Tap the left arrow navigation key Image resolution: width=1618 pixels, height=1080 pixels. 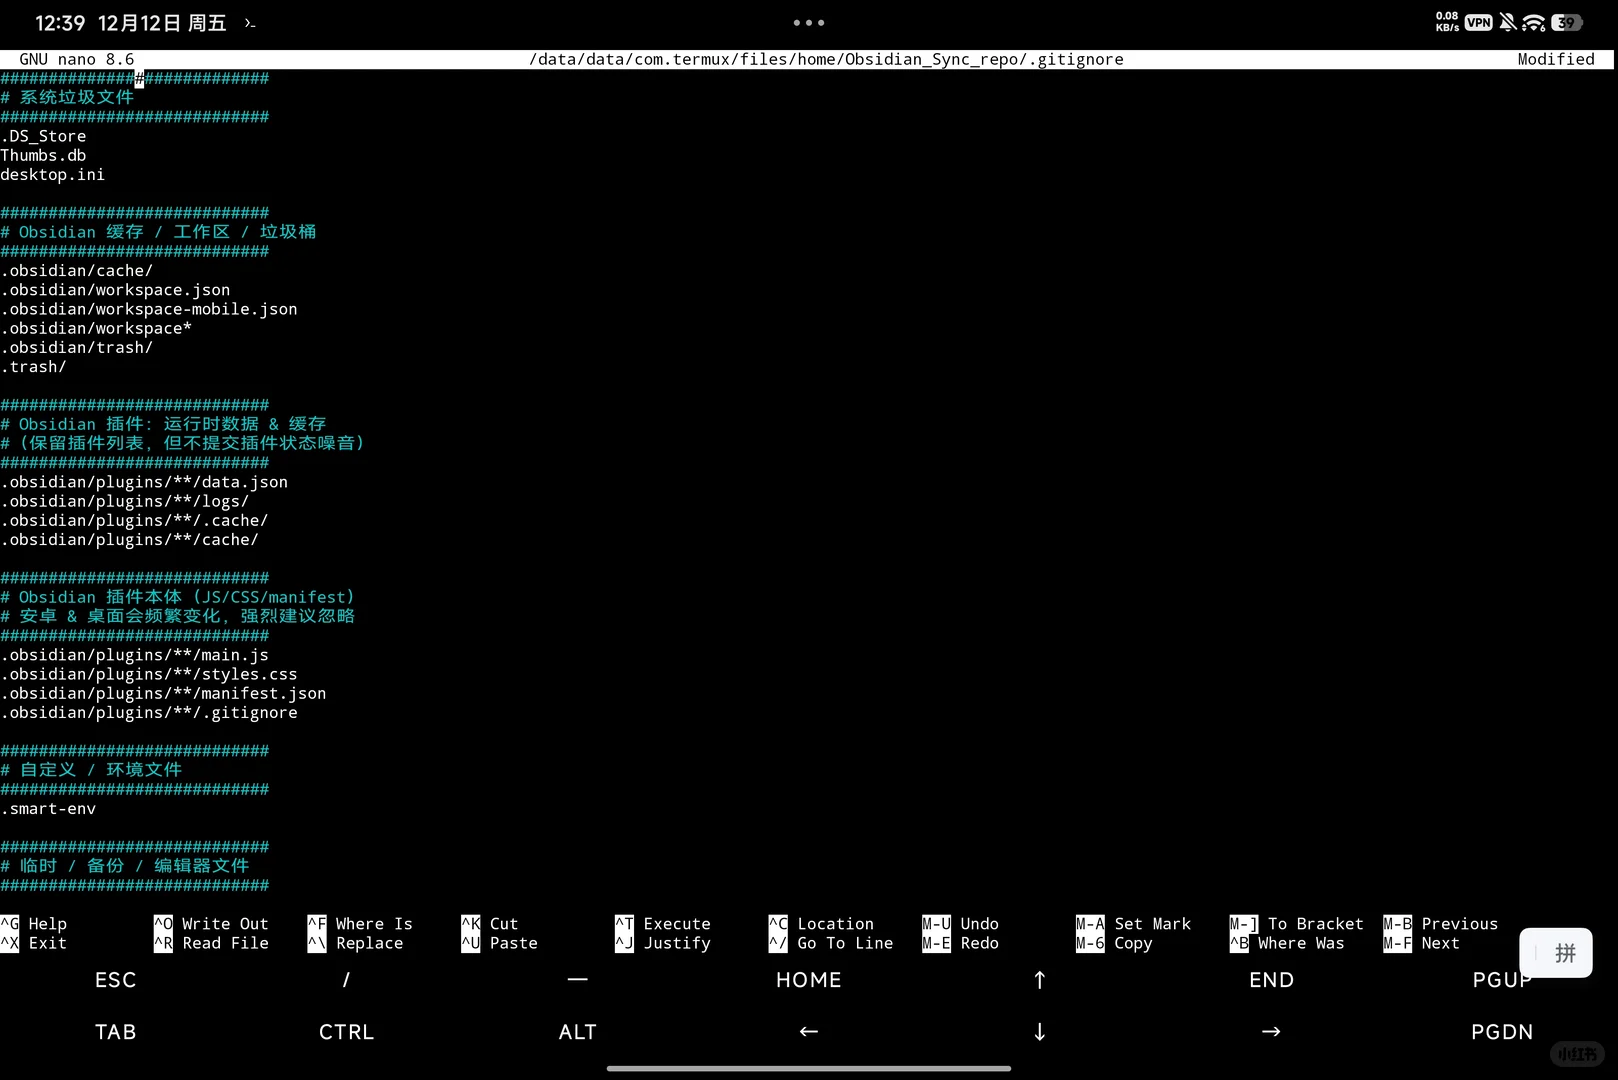pyautogui.click(x=808, y=1031)
